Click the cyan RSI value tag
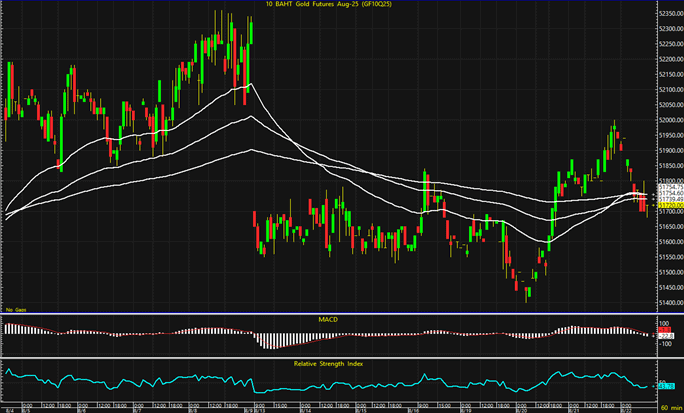684x413 pixels. tap(666, 385)
